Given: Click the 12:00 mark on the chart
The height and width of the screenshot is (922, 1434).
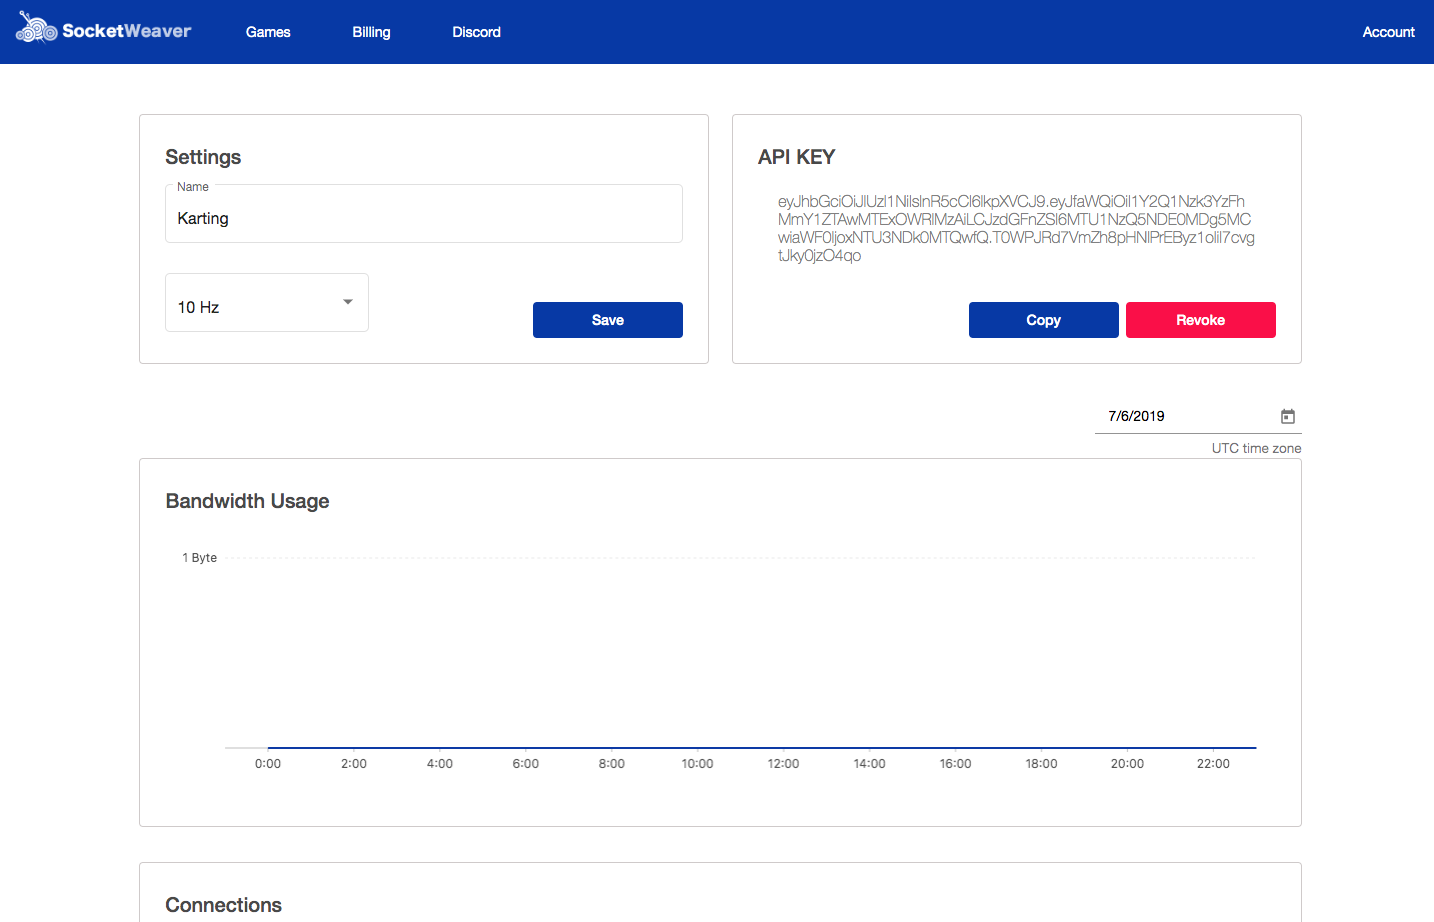Looking at the screenshot, I should pyautogui.click(x=783, y=763).
